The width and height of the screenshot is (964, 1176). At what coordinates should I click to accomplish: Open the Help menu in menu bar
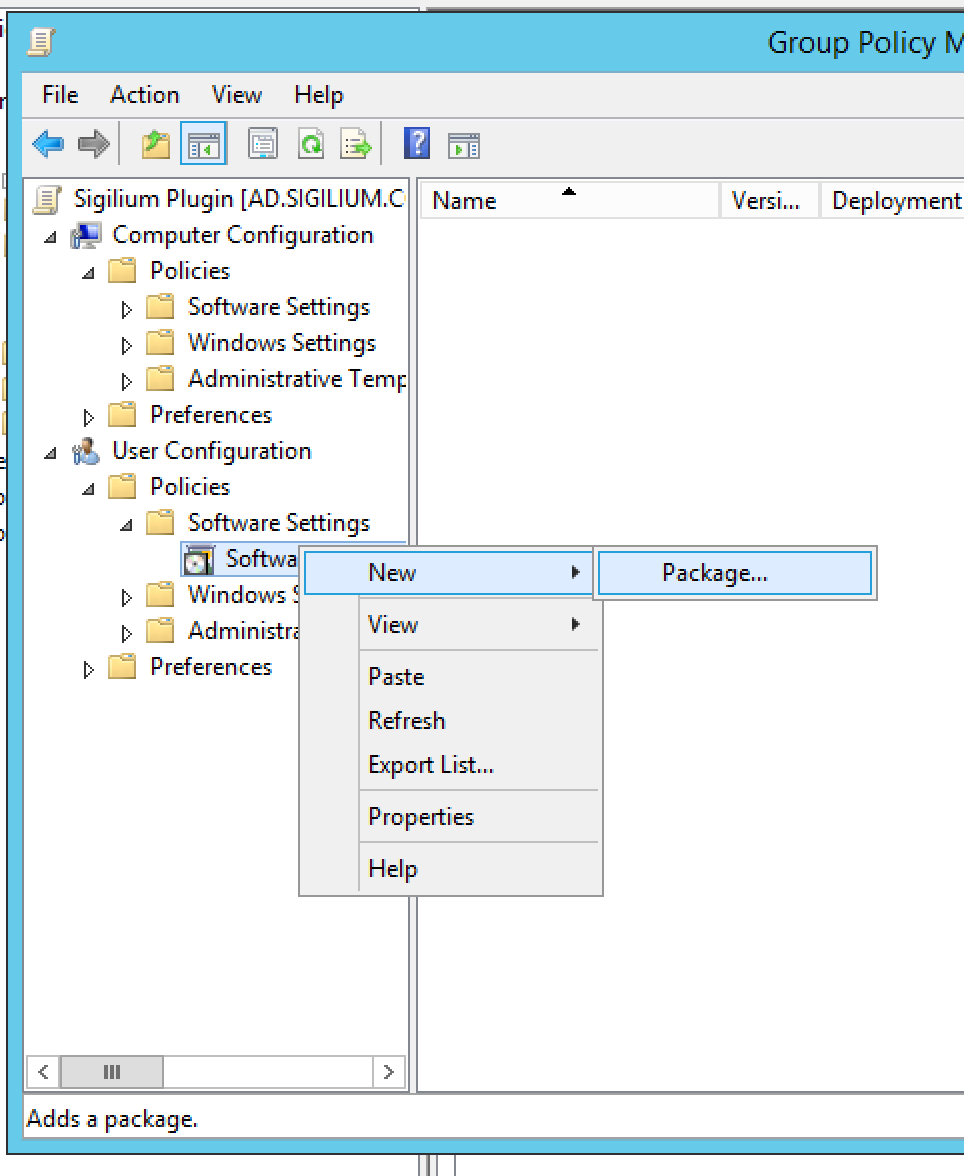coord(319,94)
